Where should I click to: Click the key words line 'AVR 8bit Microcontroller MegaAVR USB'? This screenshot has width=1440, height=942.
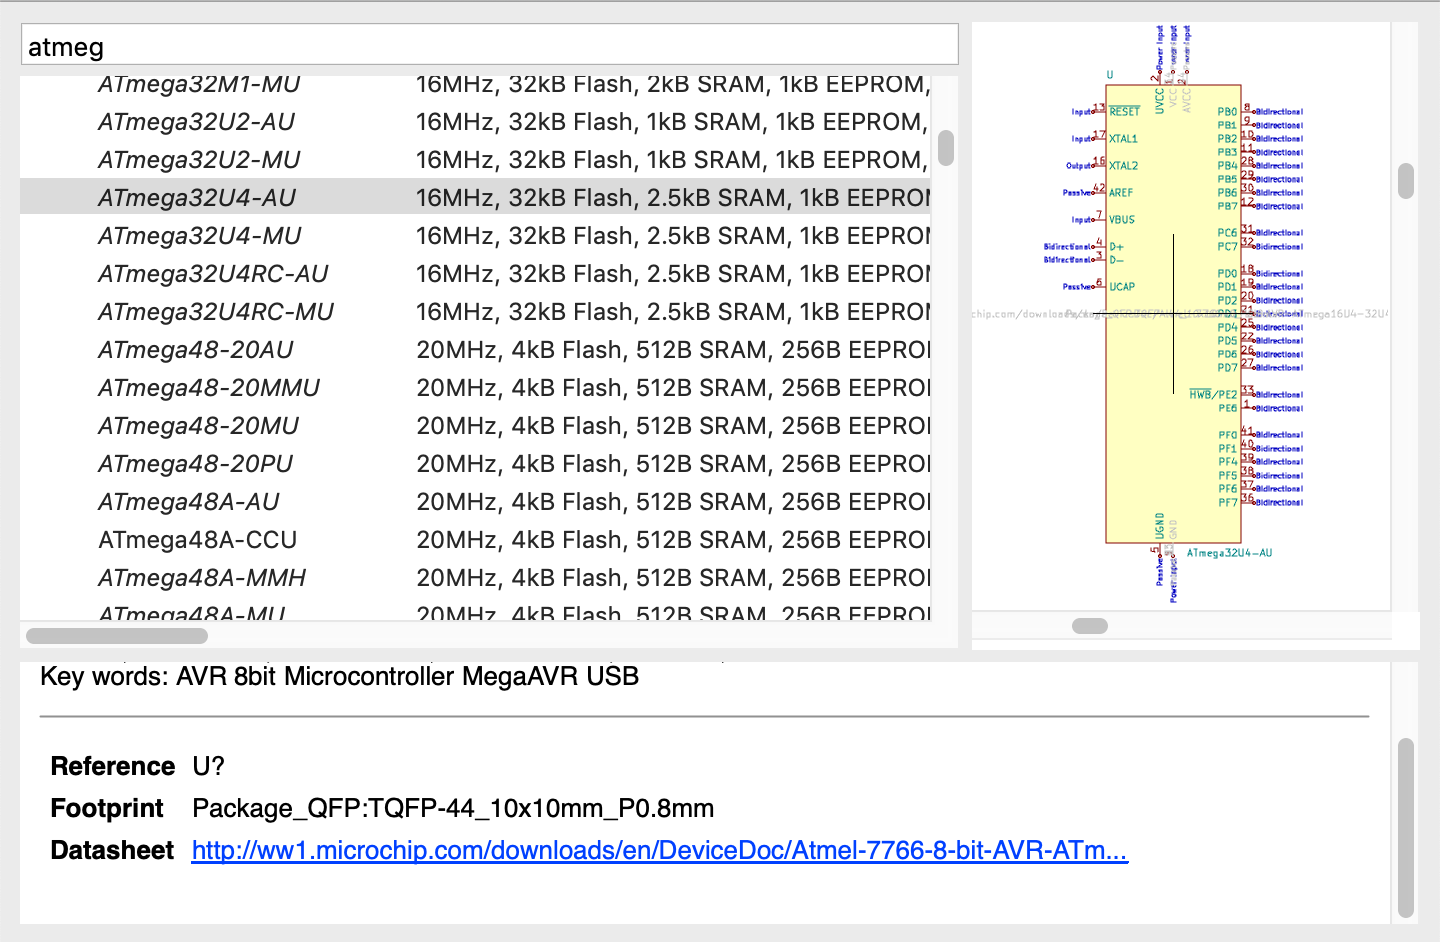pos(408,676)
